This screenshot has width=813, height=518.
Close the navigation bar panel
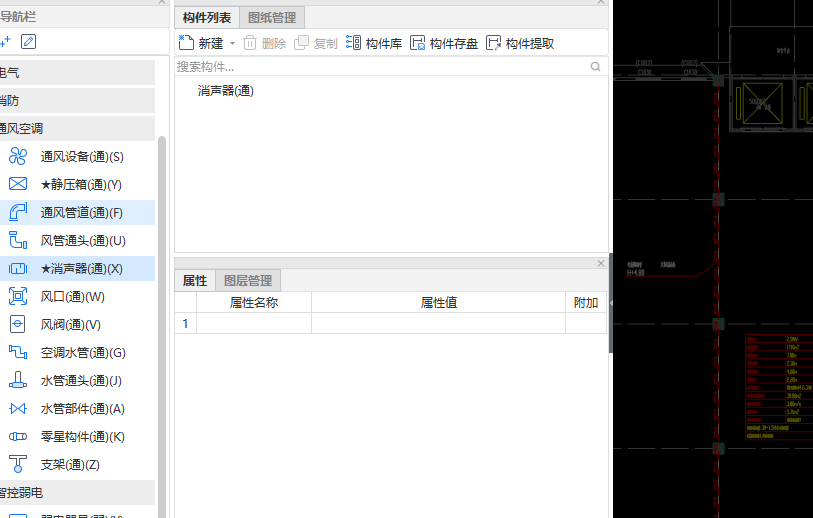[x=162, y=2]
